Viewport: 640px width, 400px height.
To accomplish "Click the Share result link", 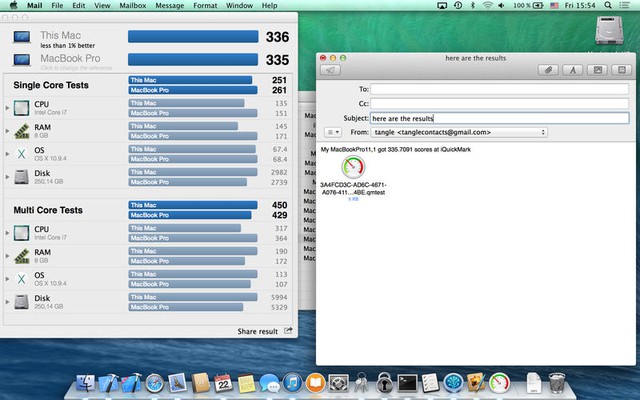I will pos(258,331).
